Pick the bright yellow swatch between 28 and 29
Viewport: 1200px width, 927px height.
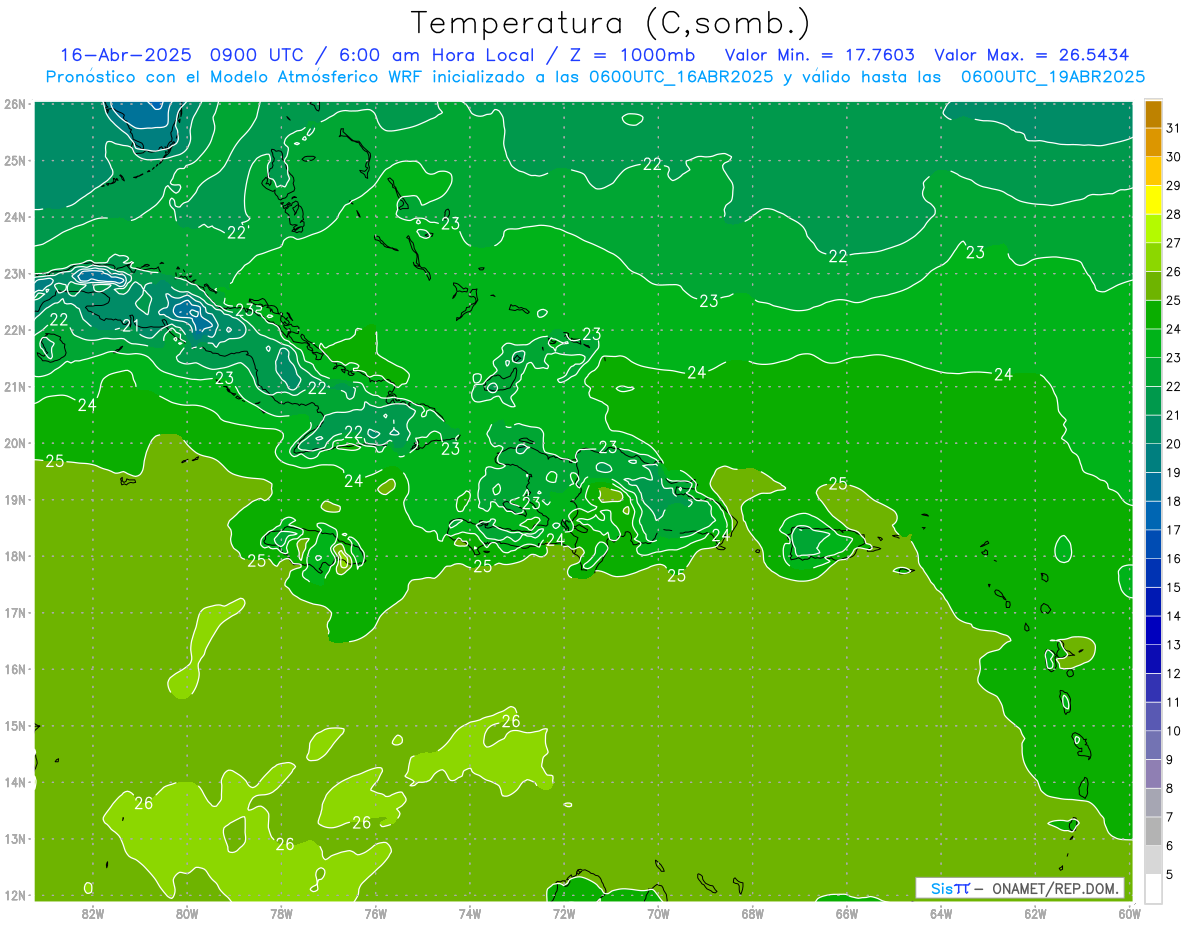pyautogui.click(x=1153, y=200)
